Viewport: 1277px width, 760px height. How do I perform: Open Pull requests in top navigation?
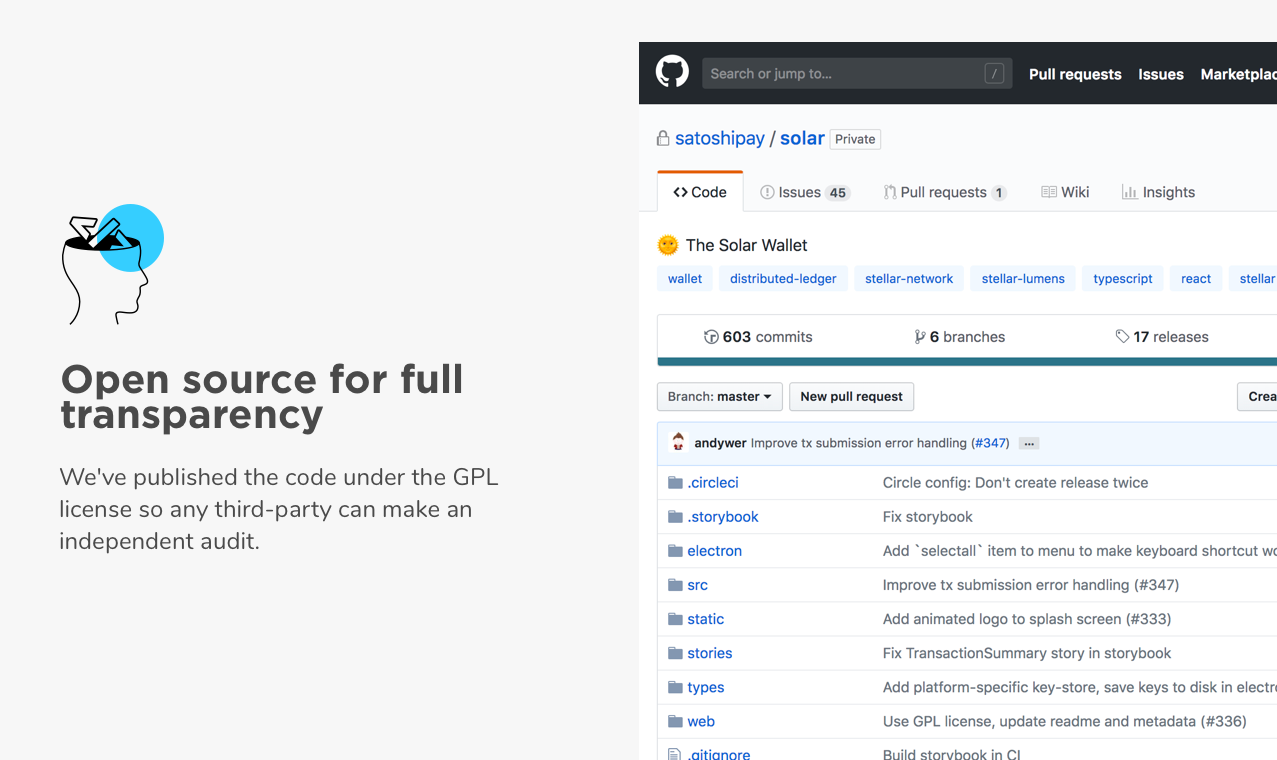pos(1075,74)
